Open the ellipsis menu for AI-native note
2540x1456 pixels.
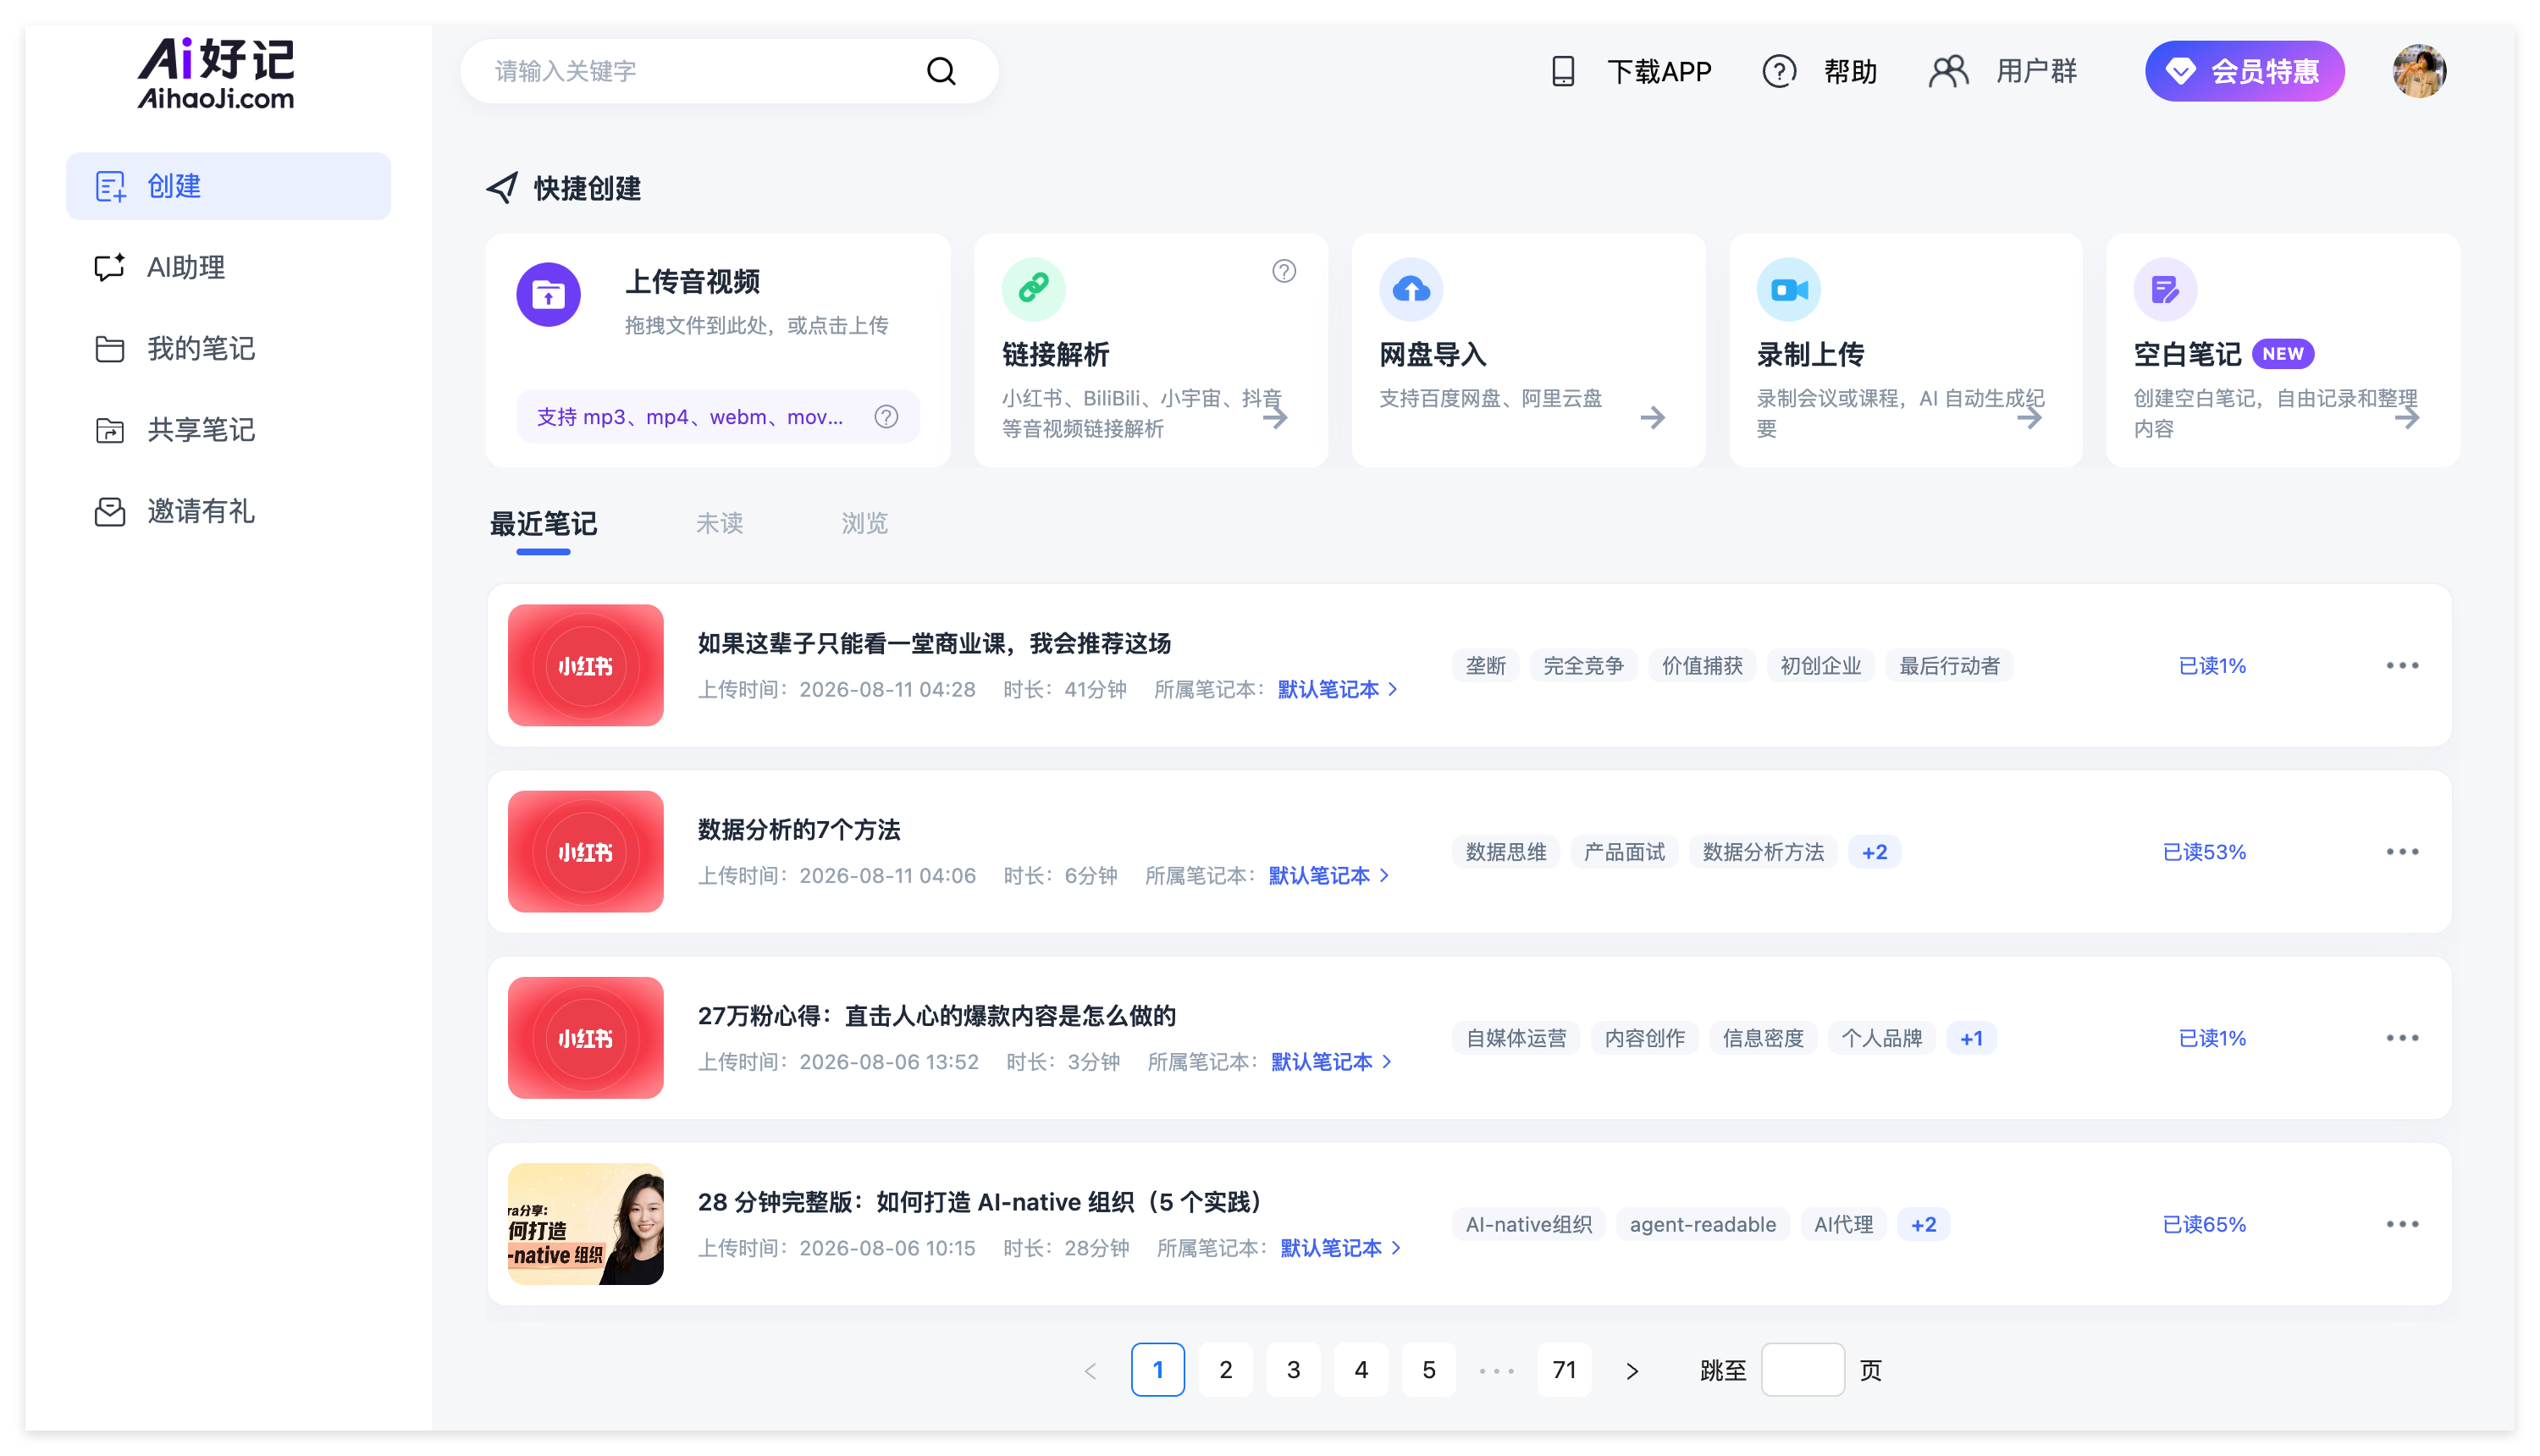[x=2402, y=1224]
